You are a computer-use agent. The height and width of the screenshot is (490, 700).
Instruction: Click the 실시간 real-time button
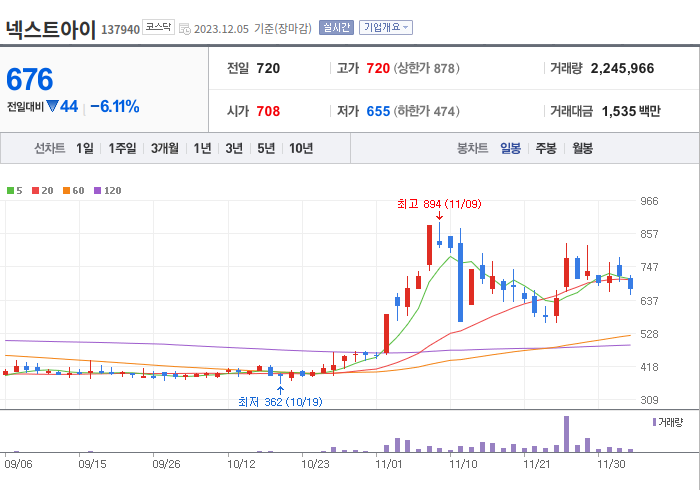click(336, 28)
